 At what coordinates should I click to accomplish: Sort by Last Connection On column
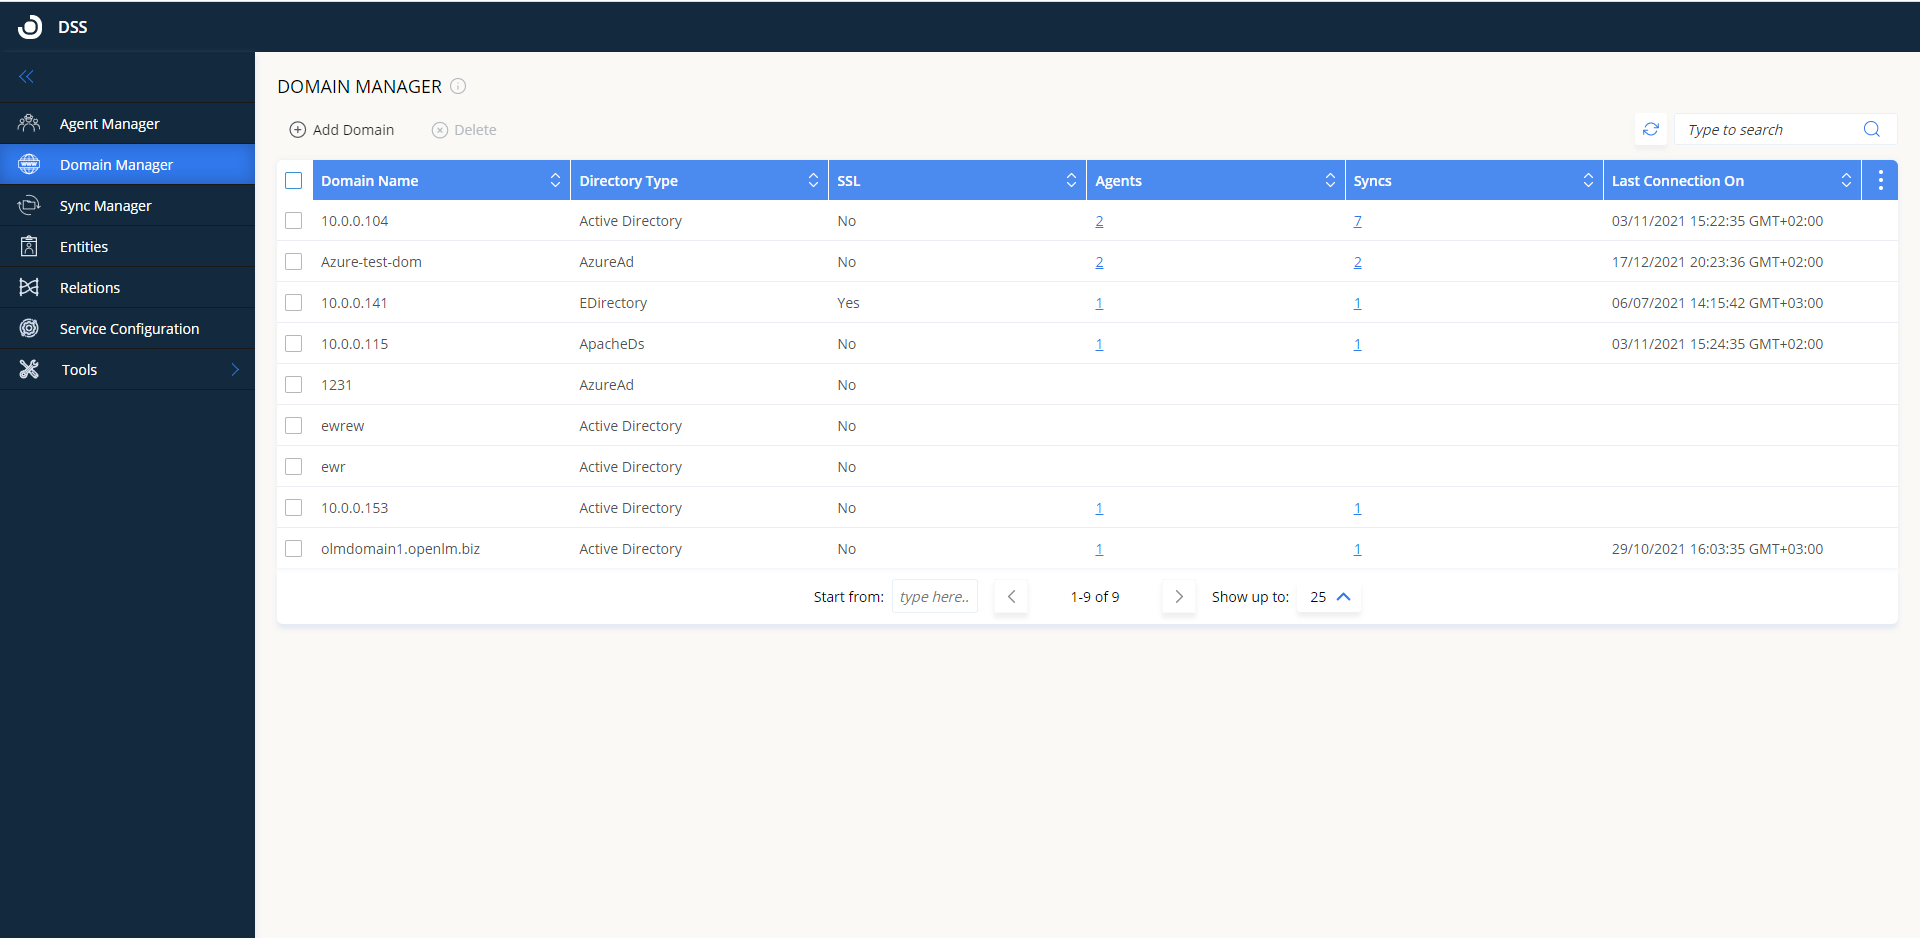[1846, 181]
